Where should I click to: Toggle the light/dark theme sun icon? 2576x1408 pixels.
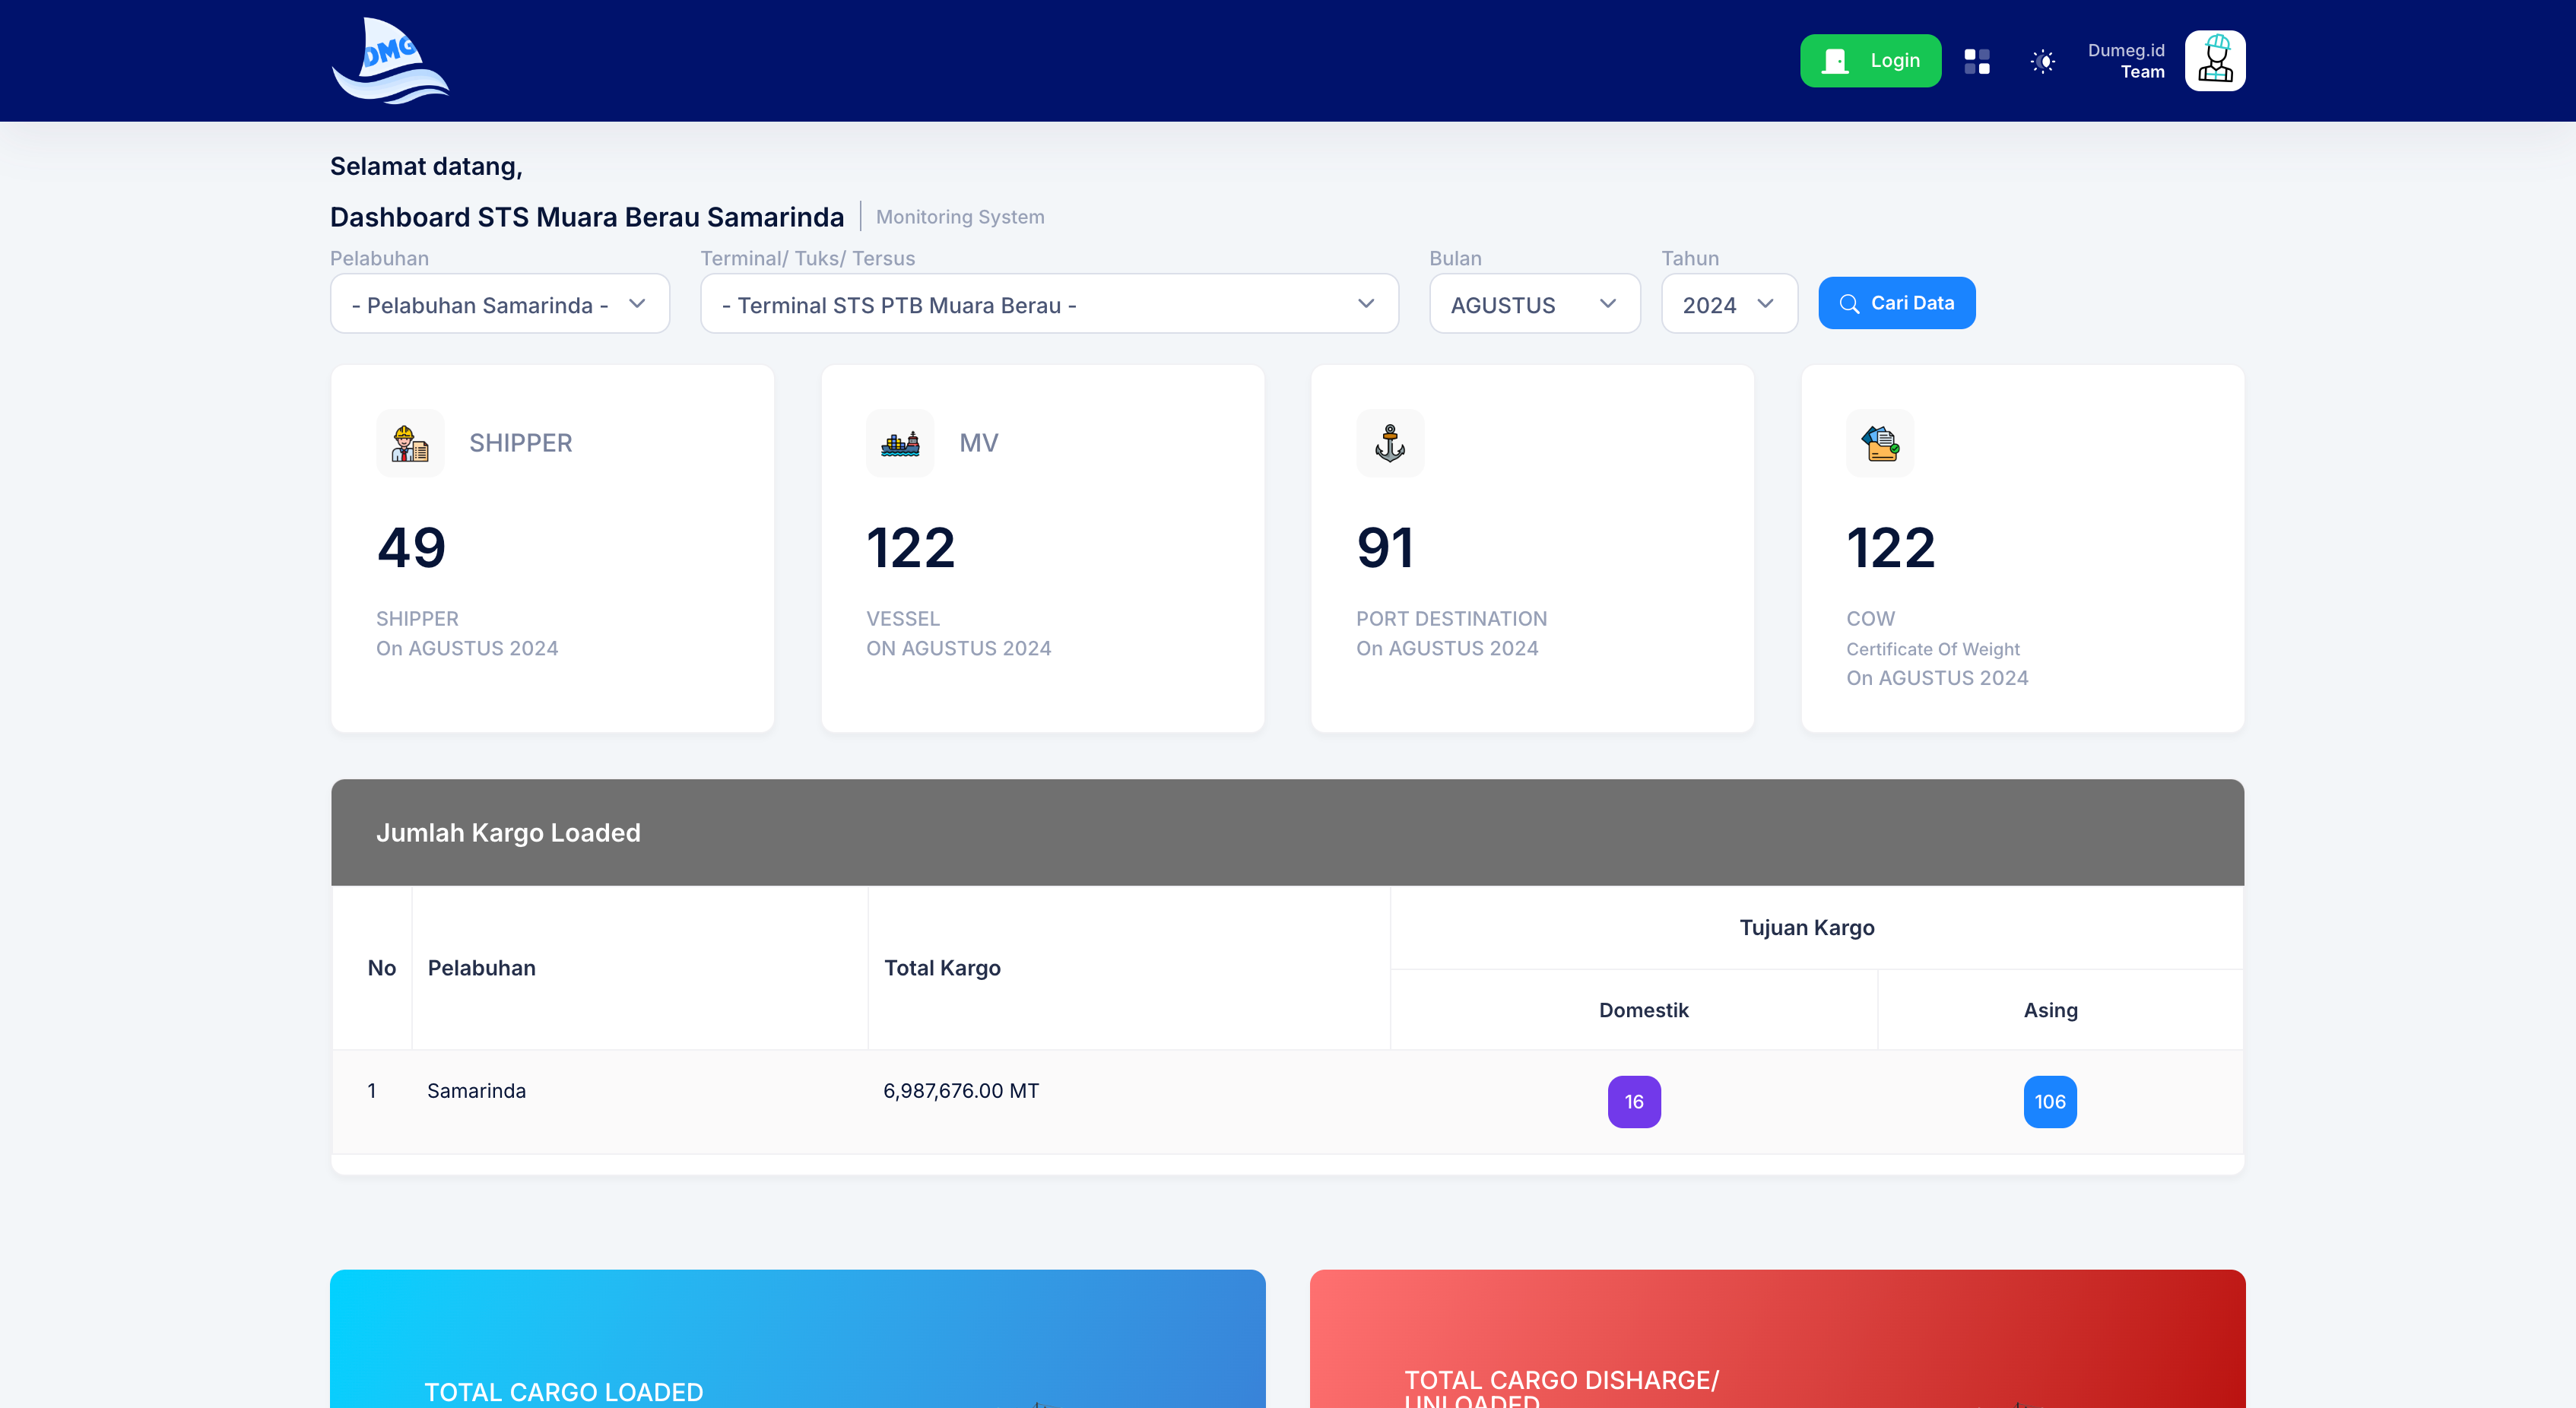pyautogui.click(x=2043, y=61)
